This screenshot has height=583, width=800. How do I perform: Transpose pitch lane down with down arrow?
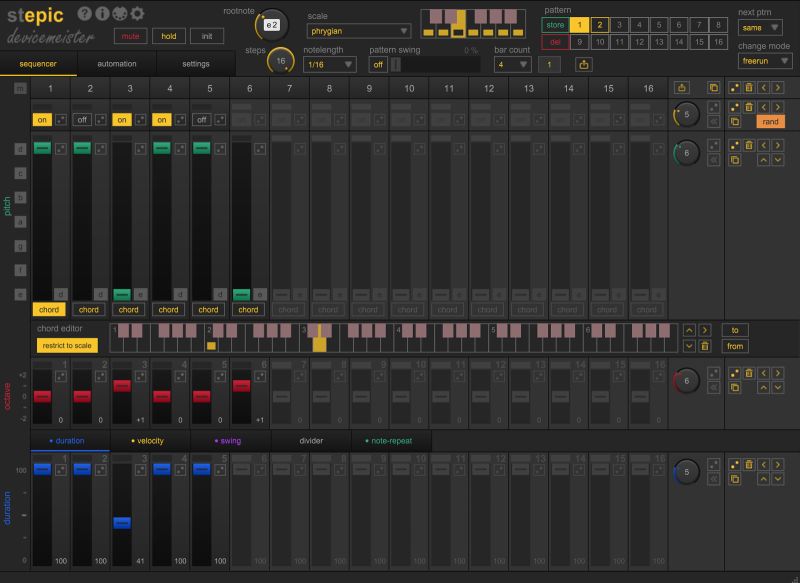pos(778,160)
